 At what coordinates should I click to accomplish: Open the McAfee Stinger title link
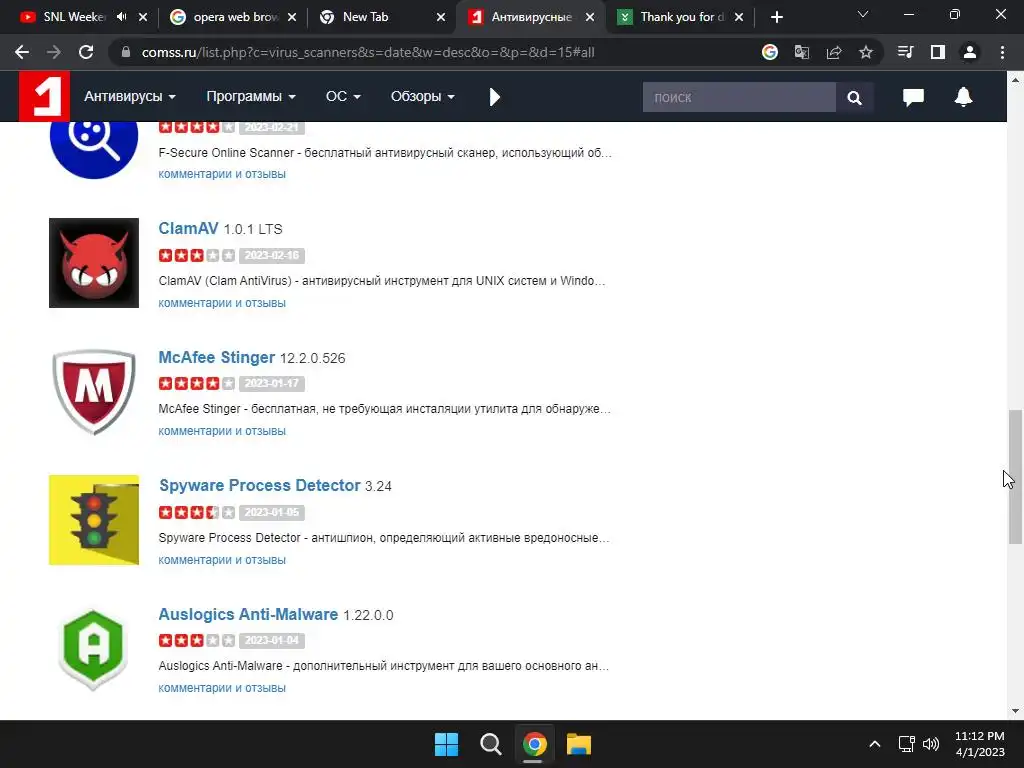[217, 357]
